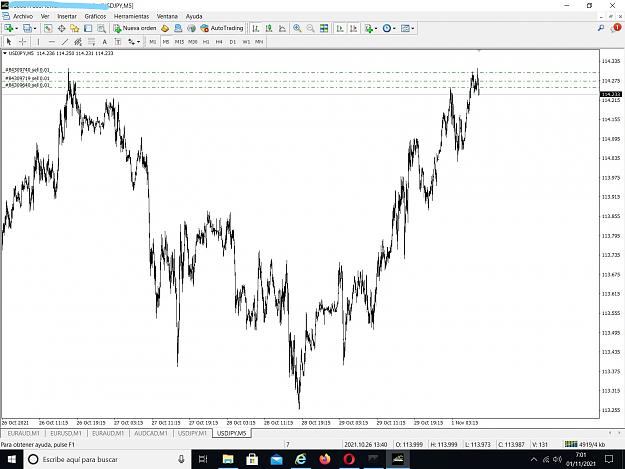
Task: Open the Insertar menu
Action: click(x=67, y=16)
